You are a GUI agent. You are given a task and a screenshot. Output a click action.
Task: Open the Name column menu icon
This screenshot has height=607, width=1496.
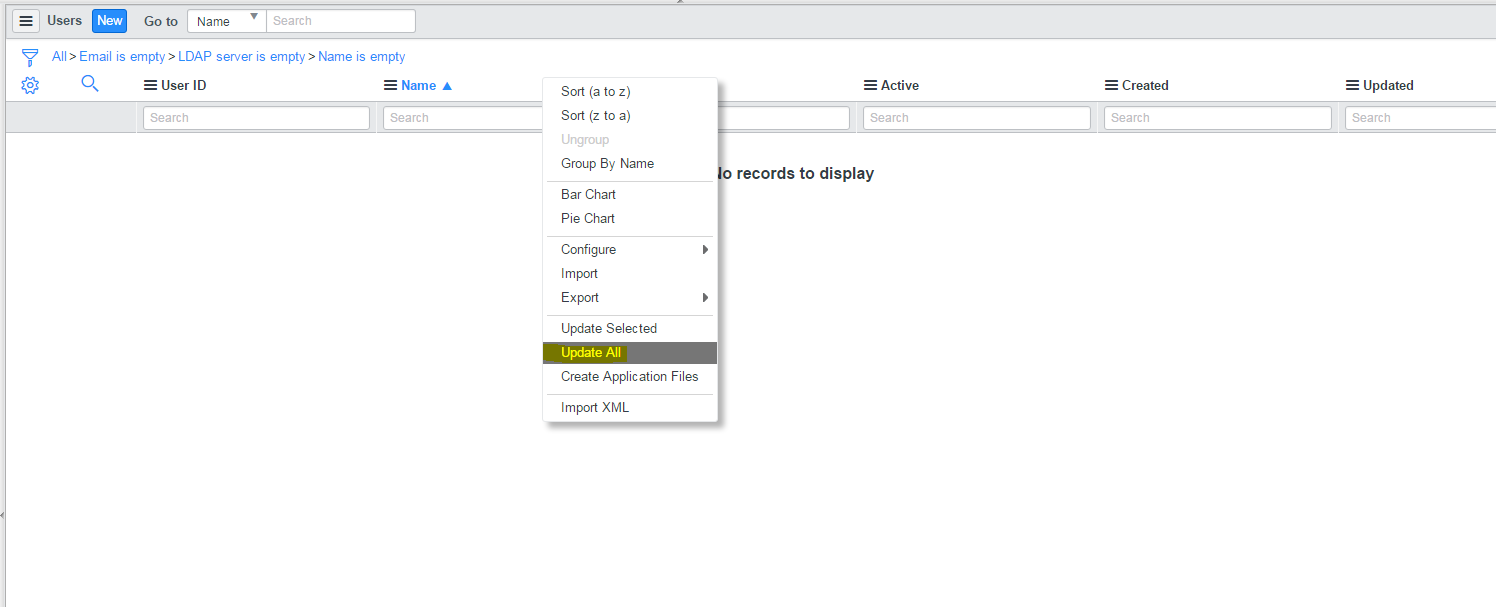click(x=391, y=86)
